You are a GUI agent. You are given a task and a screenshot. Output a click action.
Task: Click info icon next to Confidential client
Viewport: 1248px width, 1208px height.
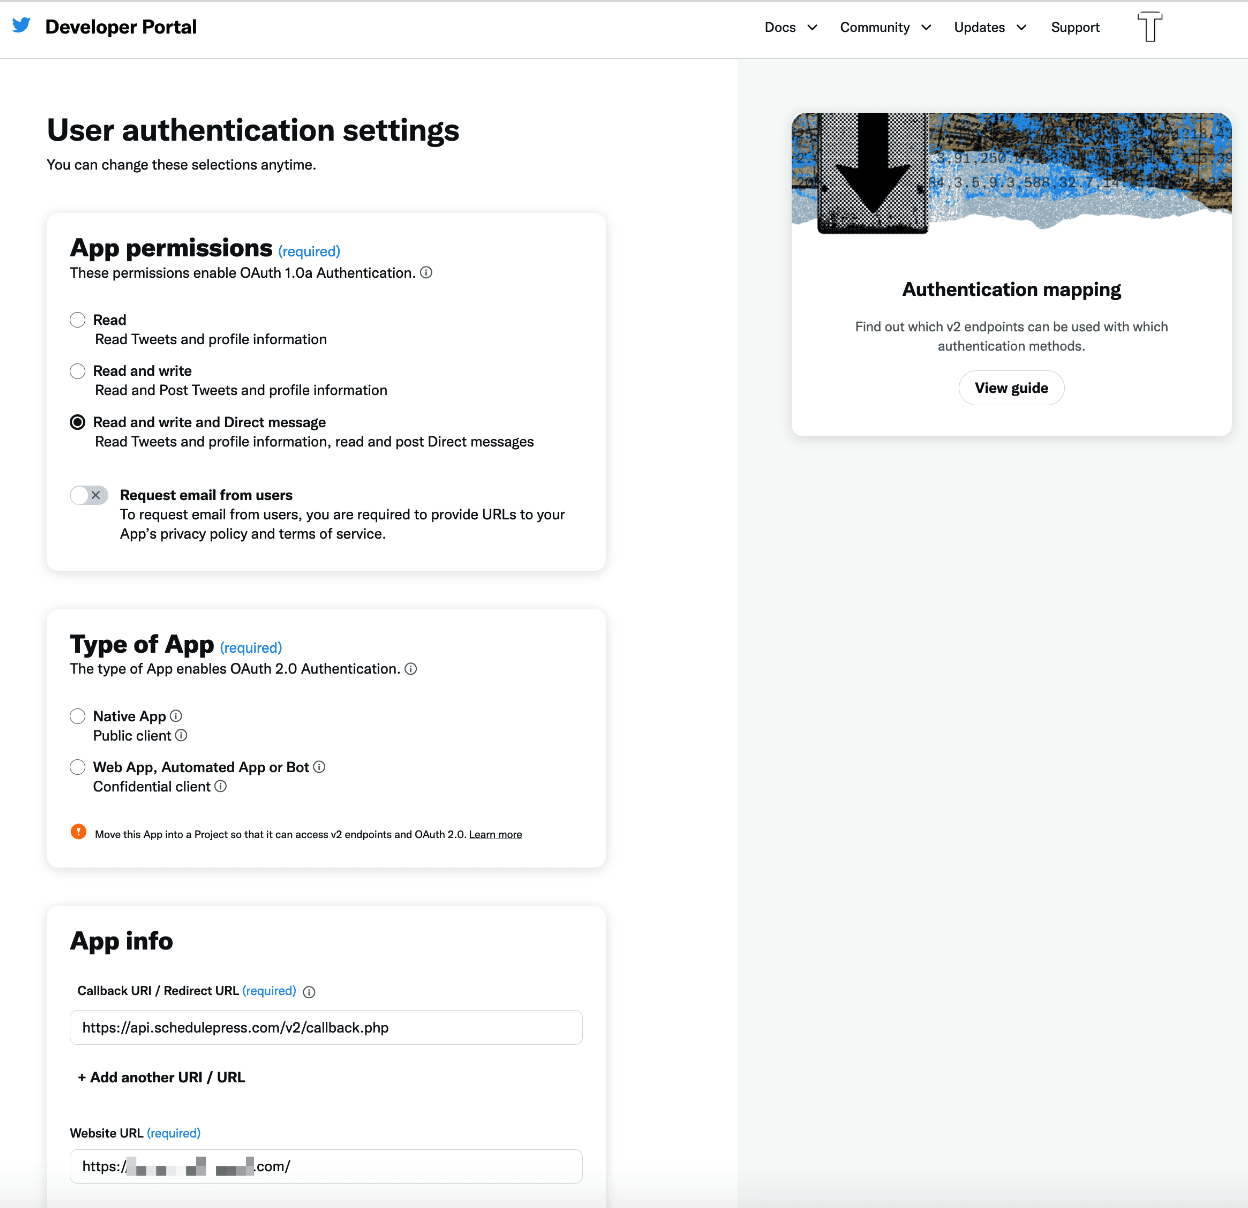pos(221,786)
